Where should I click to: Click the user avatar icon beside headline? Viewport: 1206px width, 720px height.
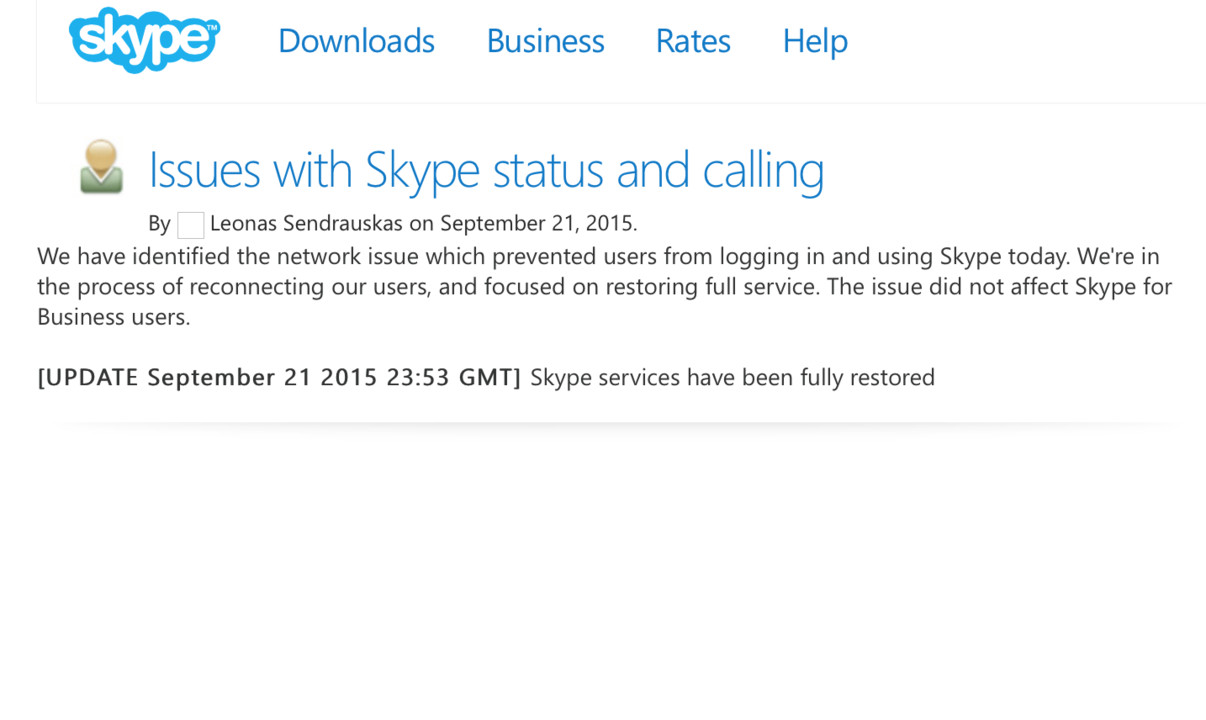coord(101,167)
